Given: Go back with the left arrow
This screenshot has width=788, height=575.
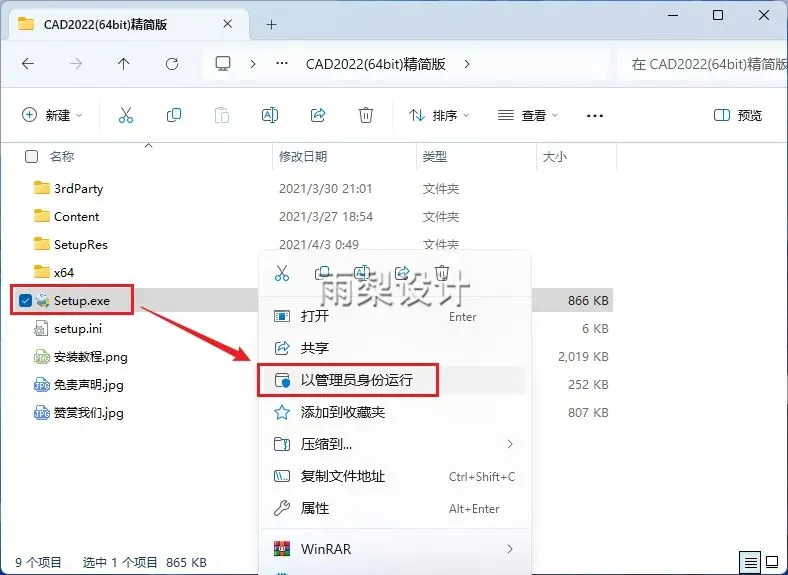Looking at the screenshot, I should coord(28,64).
